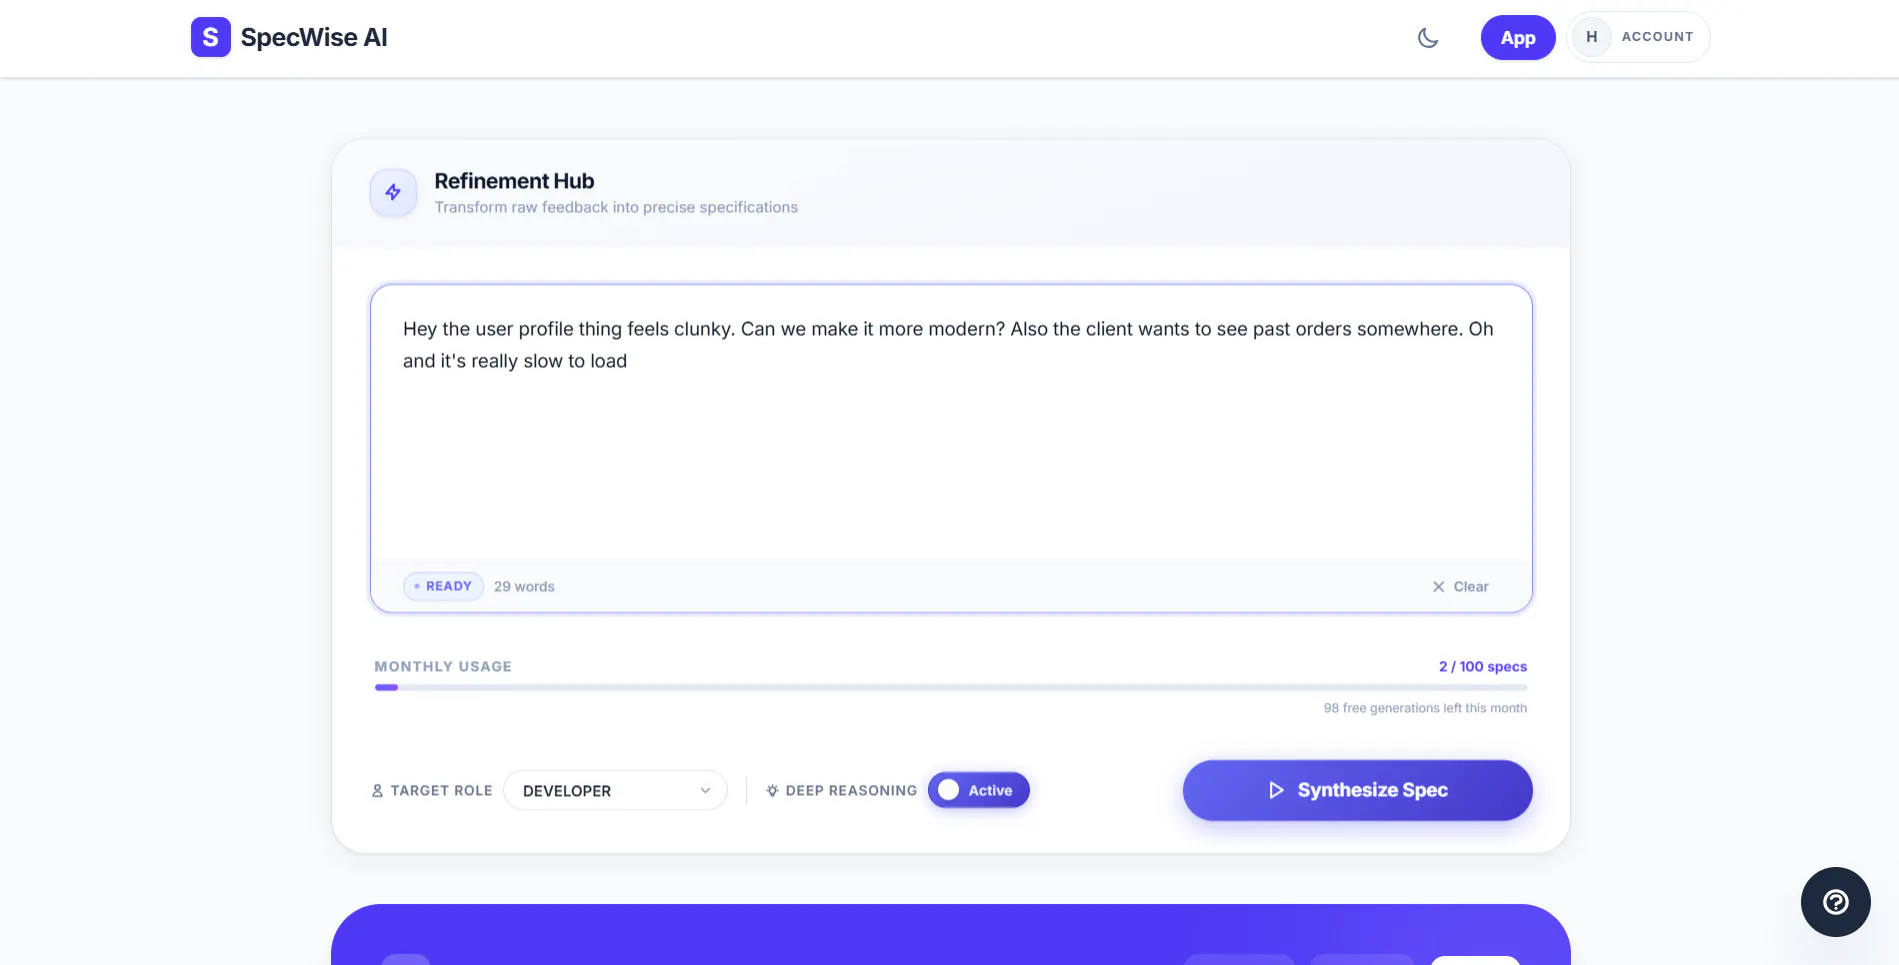Image resolution: width=1899 pixels, height=965 pixels.
Task: Click the SpecWise AI logo icon
Action: tap(210, 37)
